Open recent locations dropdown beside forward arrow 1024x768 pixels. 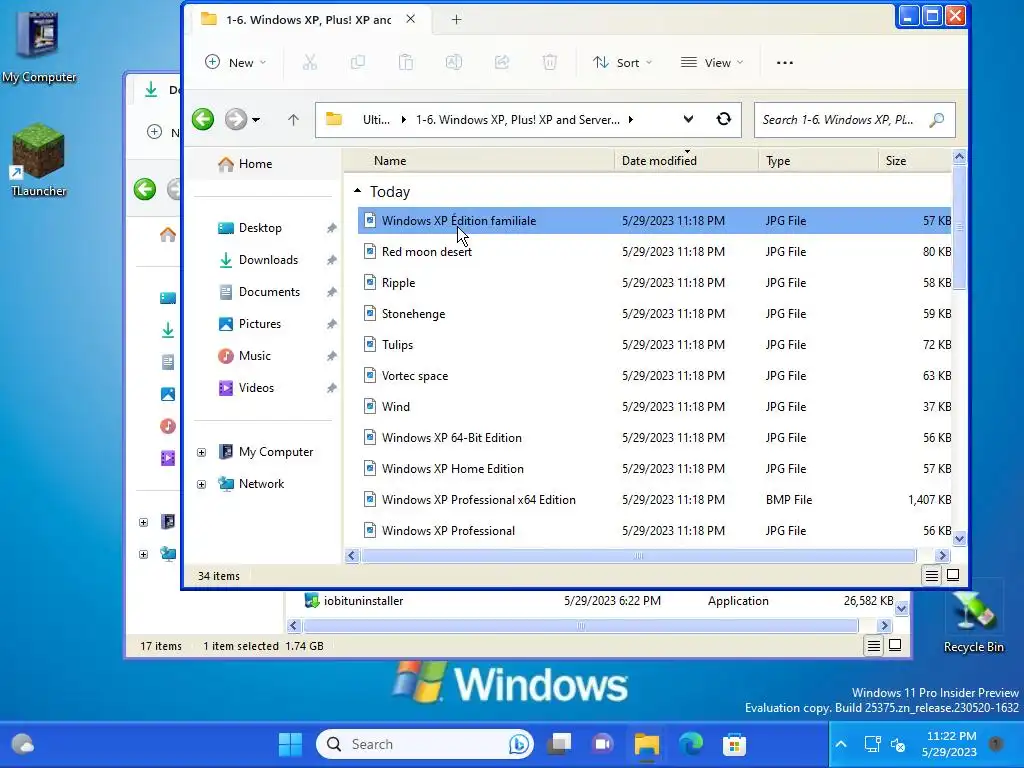pos(256,120)
